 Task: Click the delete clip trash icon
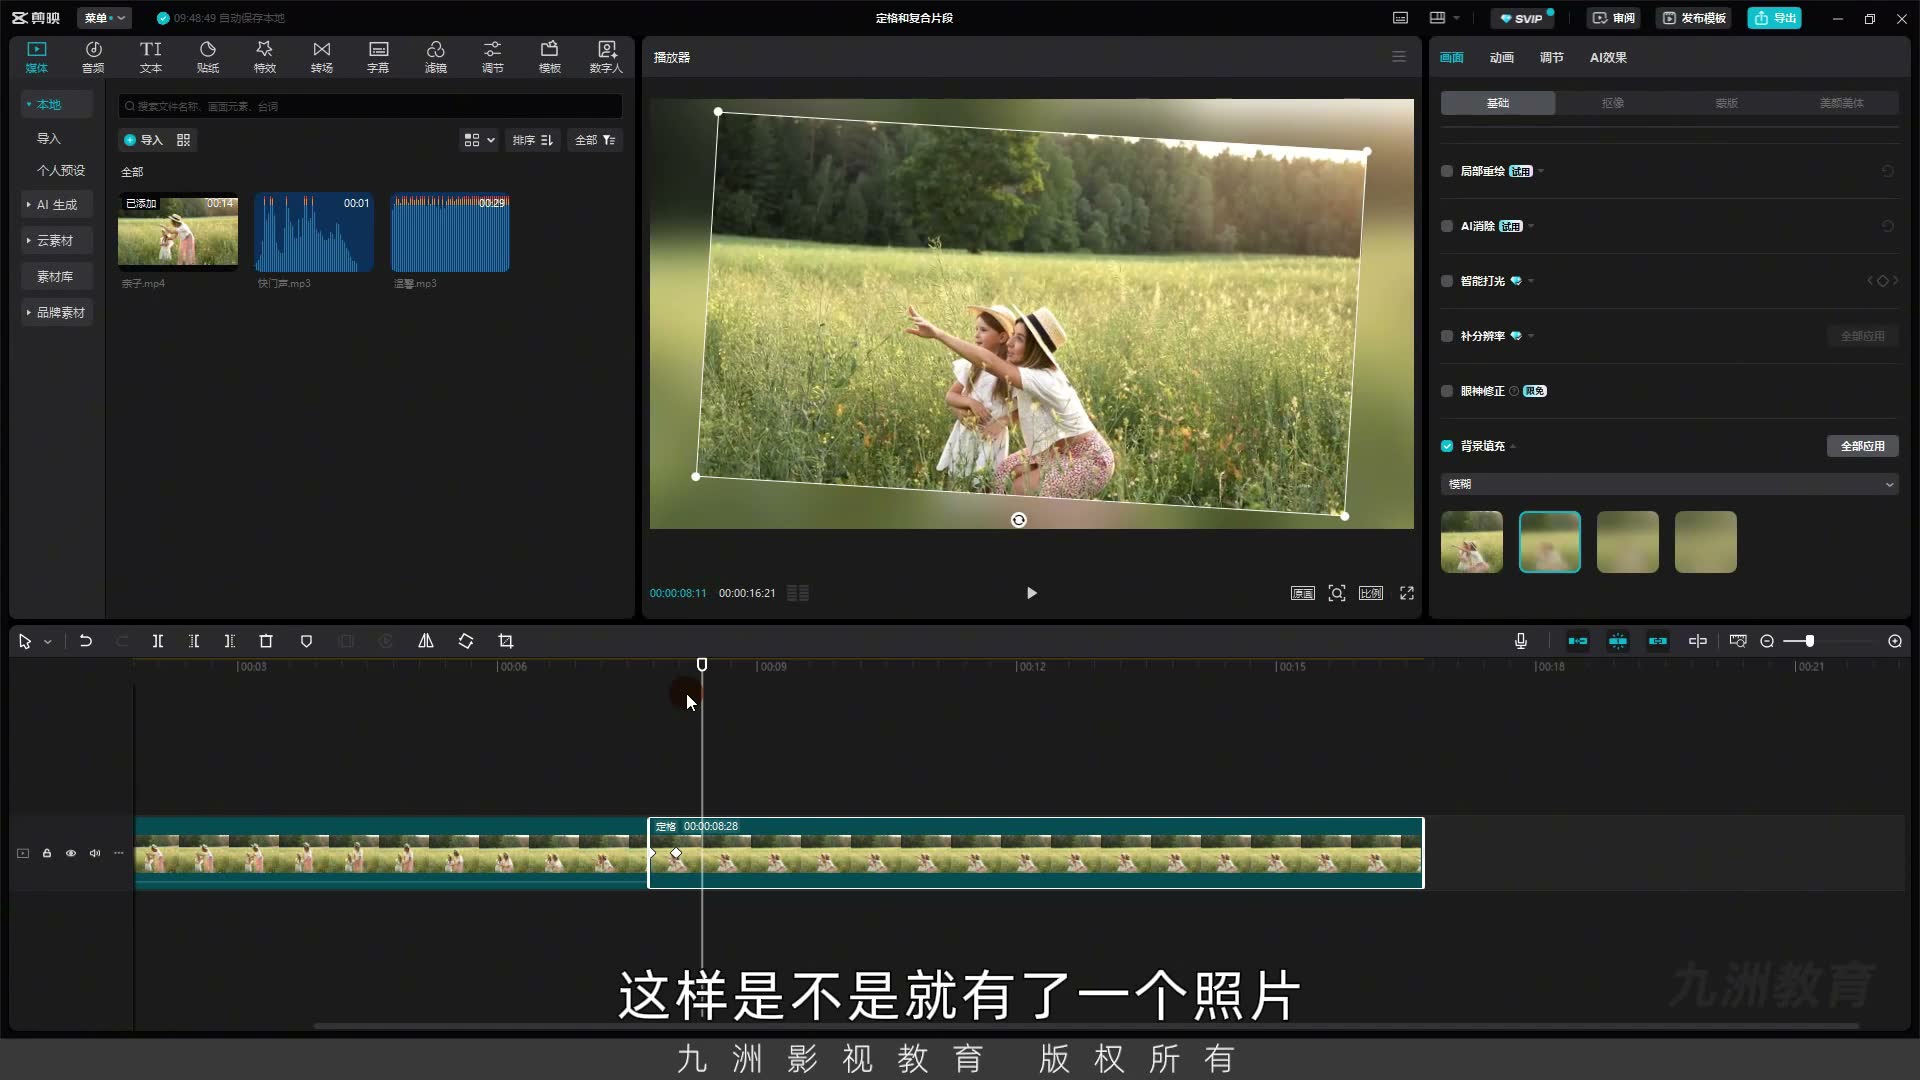pyautogui.click(x=266, y=641)
